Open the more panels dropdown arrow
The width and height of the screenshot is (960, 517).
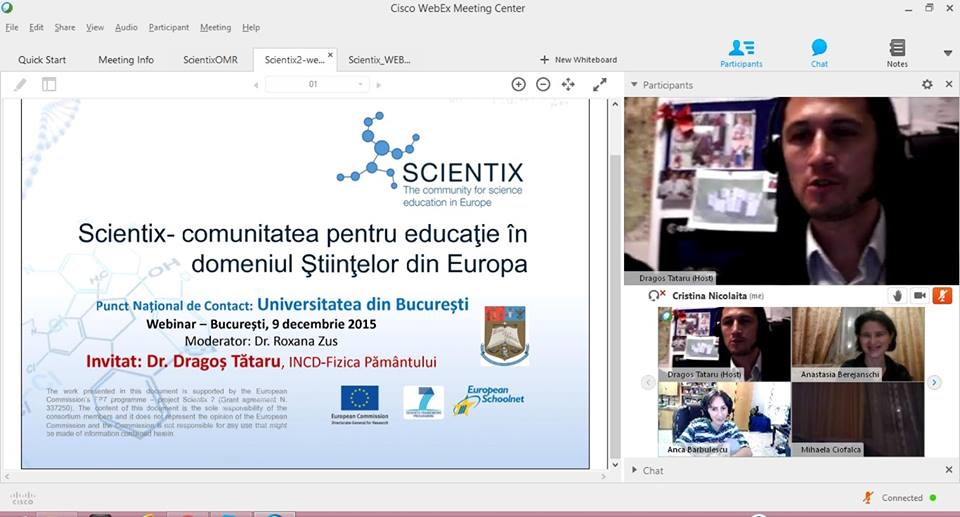pos(948,53)
